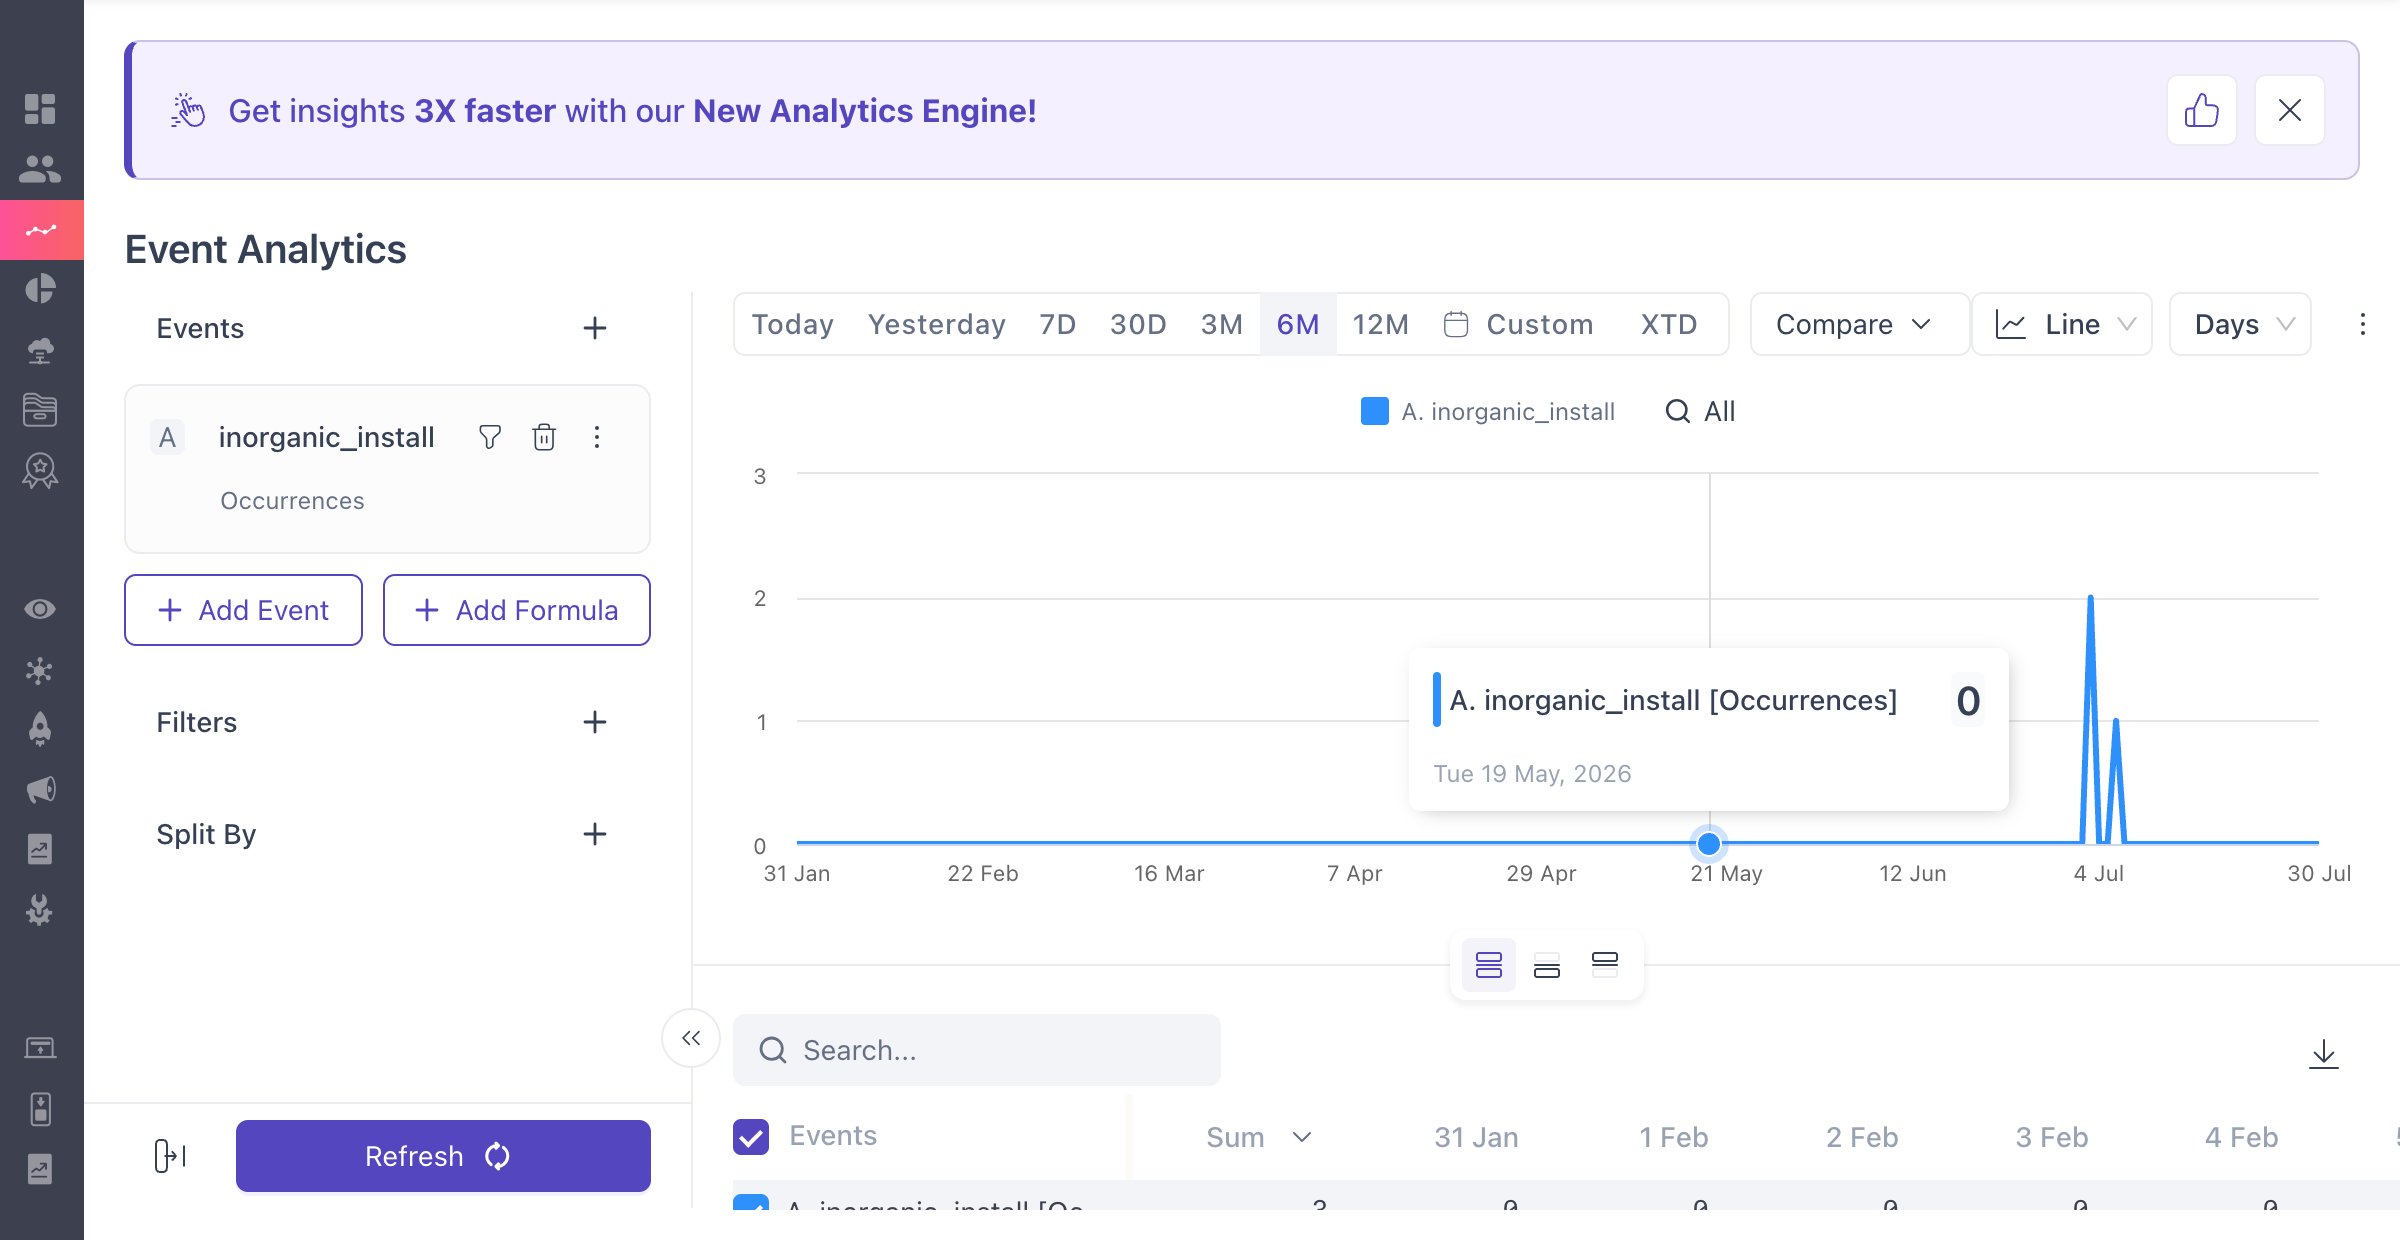Click the 4 Feb column header
The image size is (2400, 1240).
coord(2241,1137)
